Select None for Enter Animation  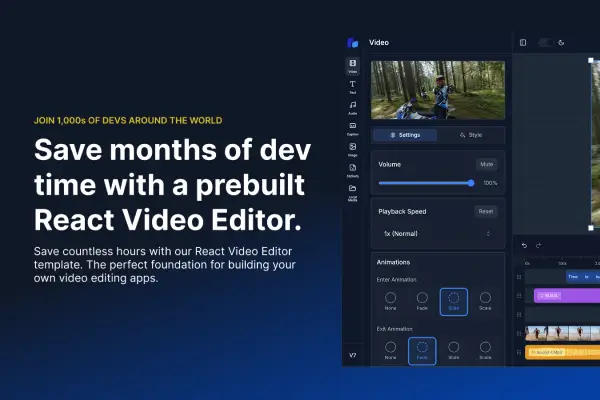[390, 302]
